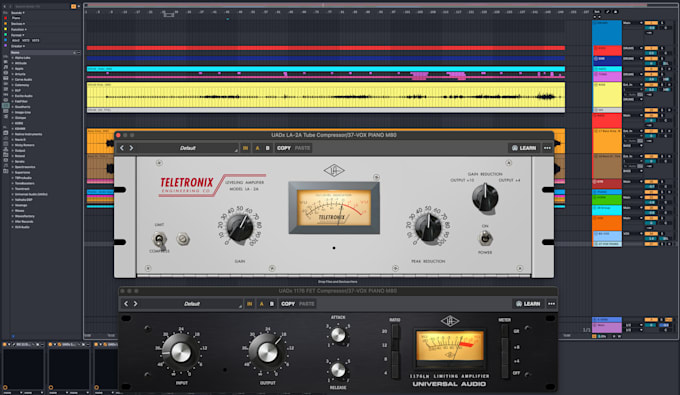The image size is (680, 395).
Task: Open the three-dots menu in LA-2A window
Action: (x=547, y=148)
